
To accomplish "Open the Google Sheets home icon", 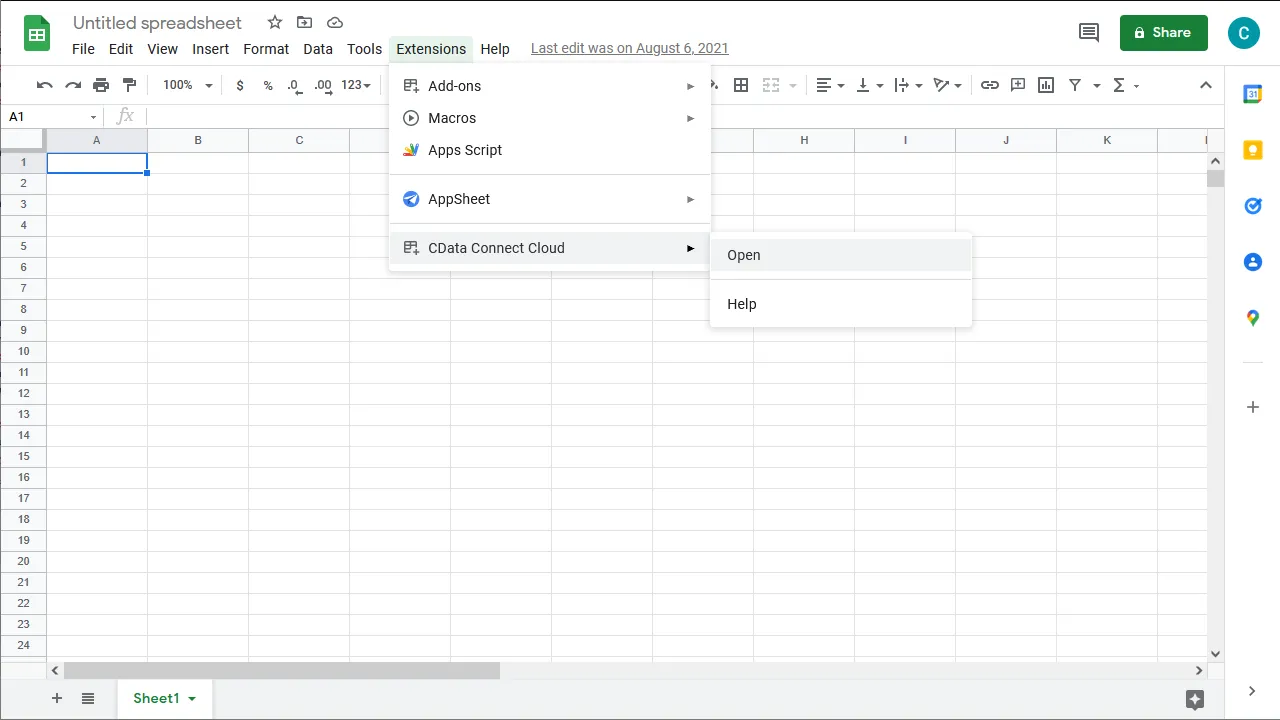I will [37, 33].
